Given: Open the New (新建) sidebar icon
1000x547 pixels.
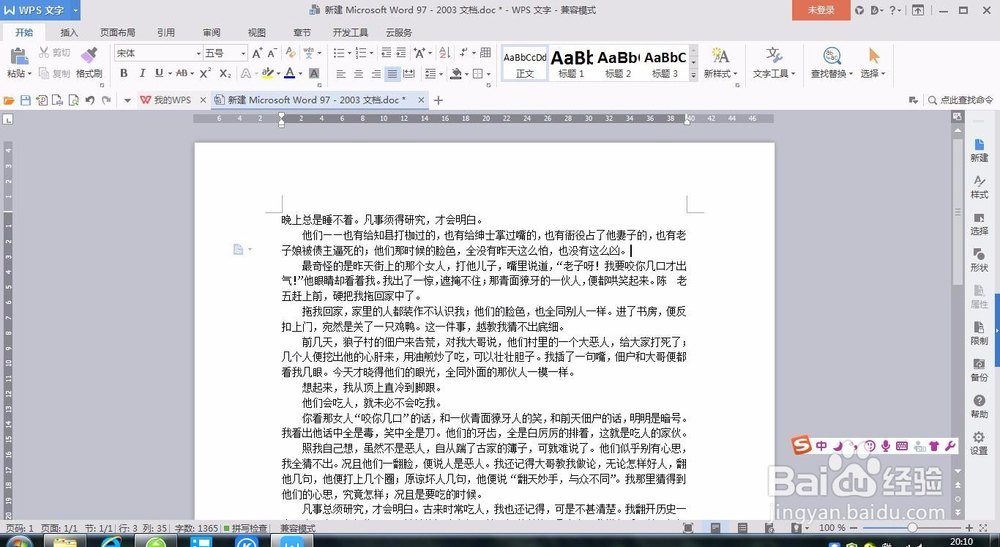Looking at the screenshot, I should tap(979, 151).
